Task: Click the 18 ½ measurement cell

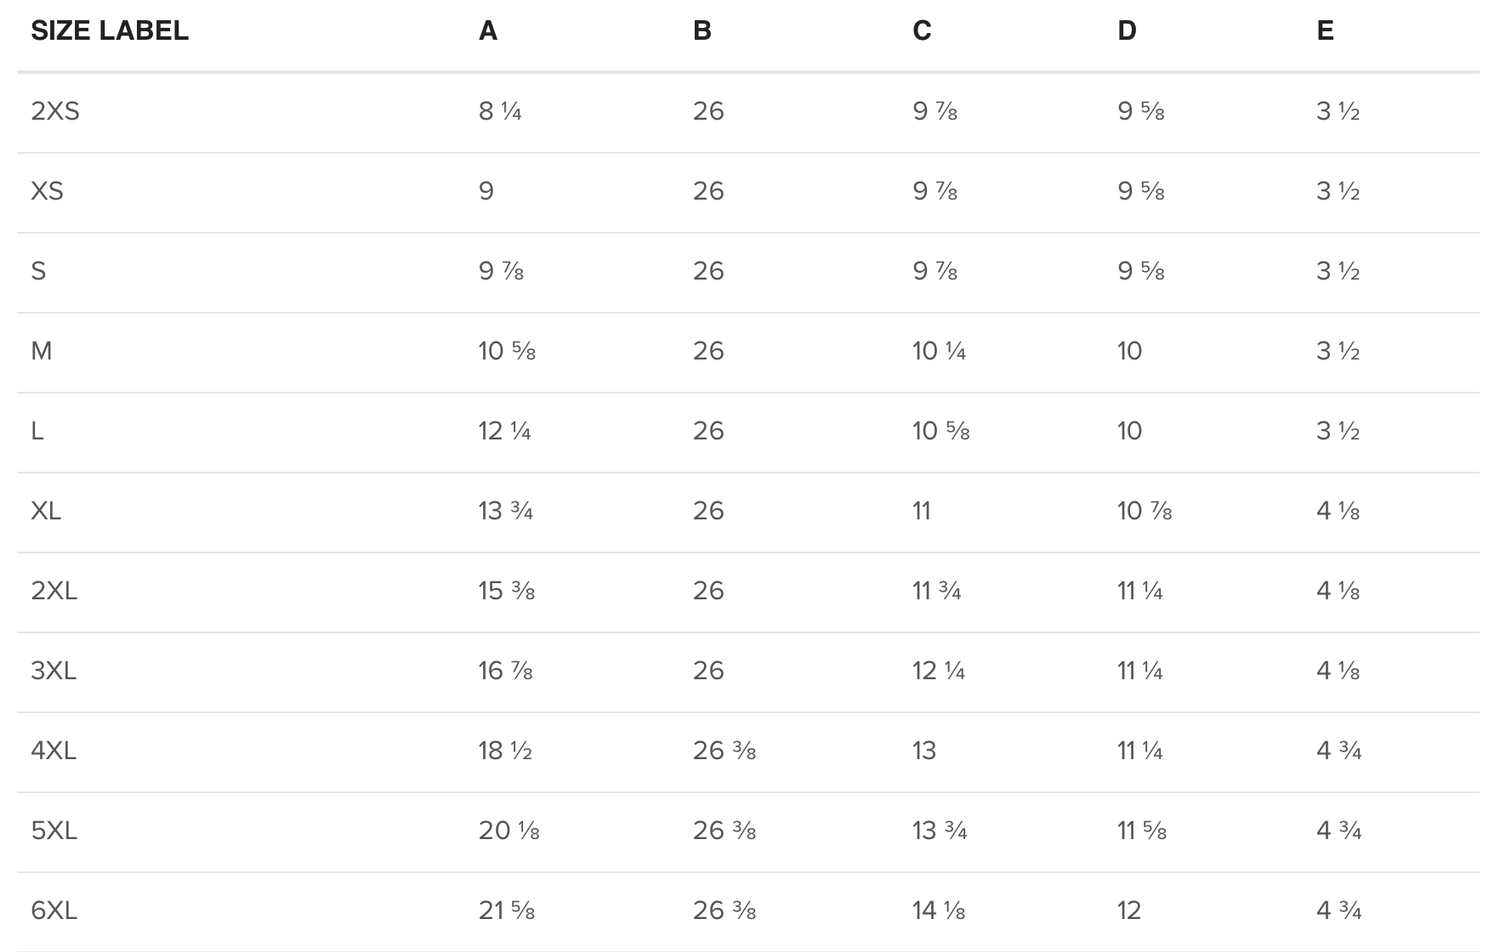Action: coord(505,751)
